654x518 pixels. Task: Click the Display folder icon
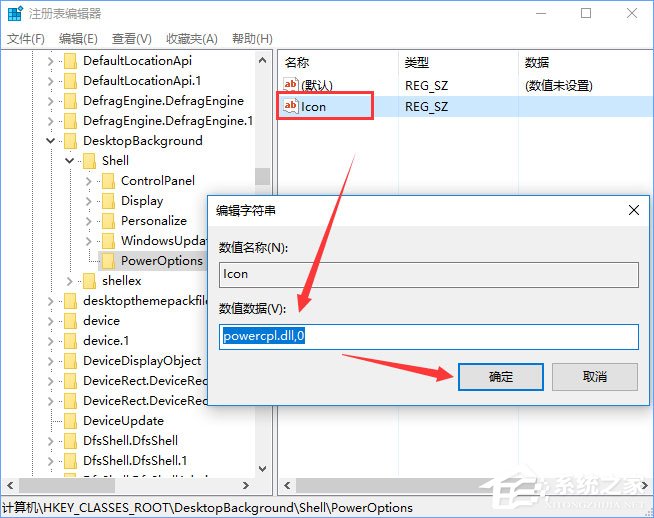(x=108, y=201)
